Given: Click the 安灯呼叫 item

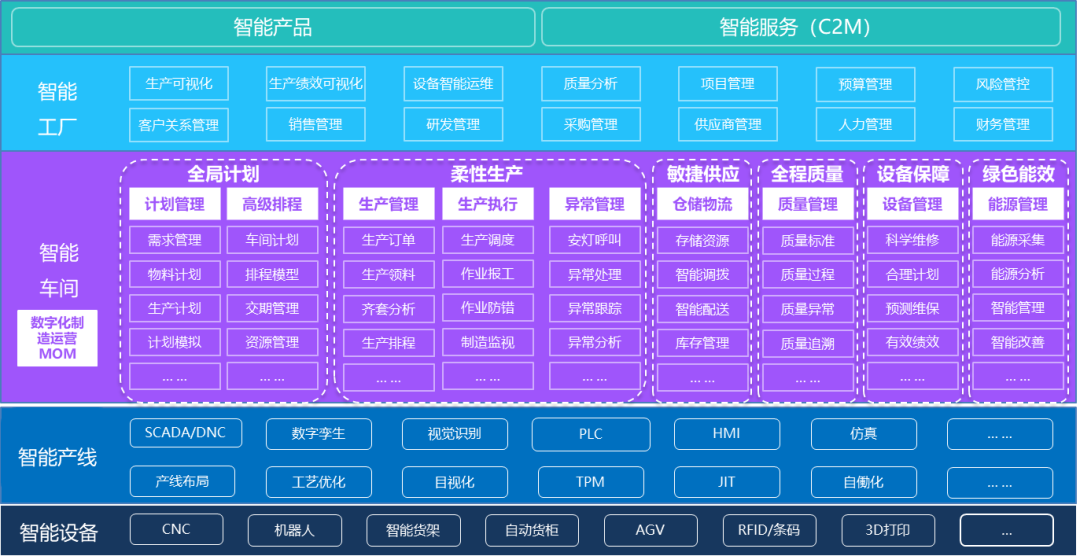Looking at the screenshot, I should [x=594, y=240].
